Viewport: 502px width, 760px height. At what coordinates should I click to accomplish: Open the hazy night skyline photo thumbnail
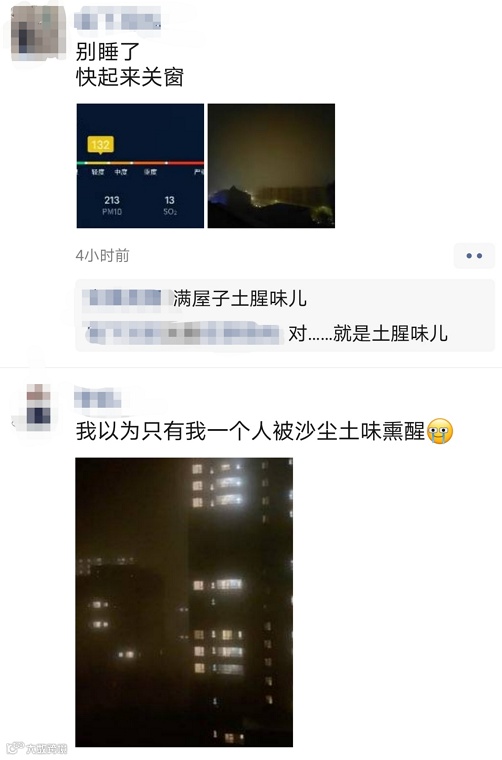271,166
